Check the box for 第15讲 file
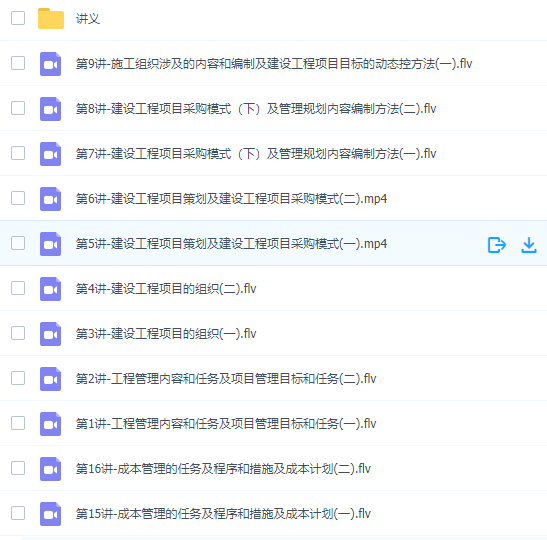Image resolution: width=547 pixels, height=540 pixels. tap(18, 513)
